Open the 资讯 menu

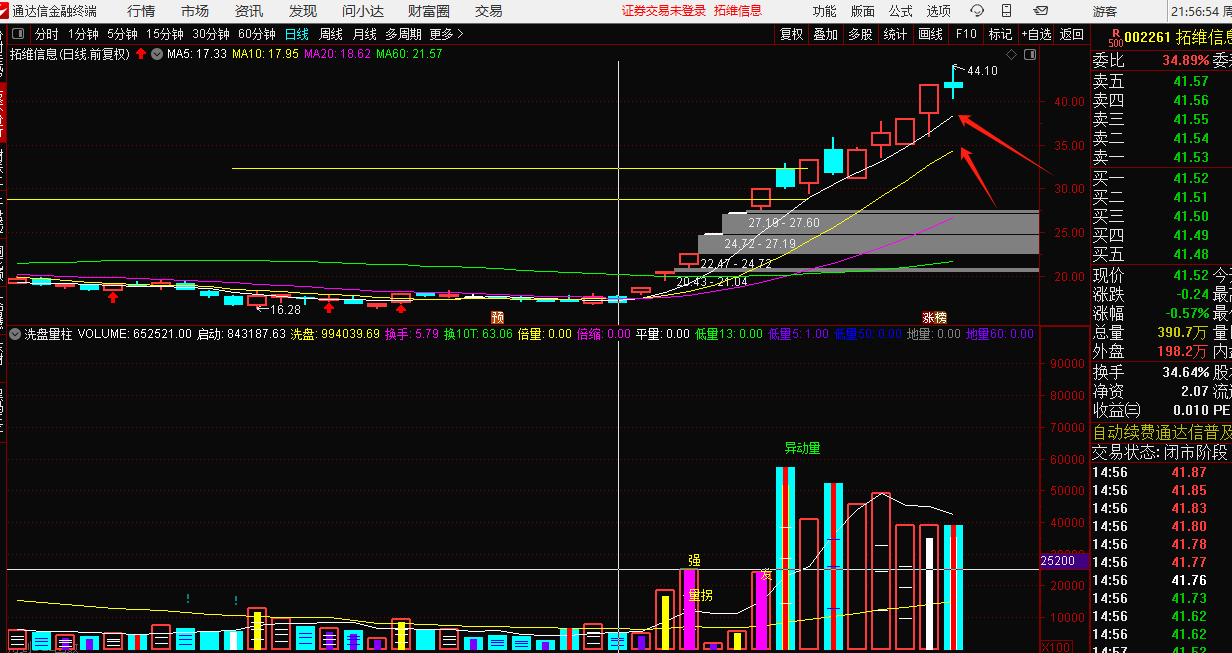pos(249,11)
